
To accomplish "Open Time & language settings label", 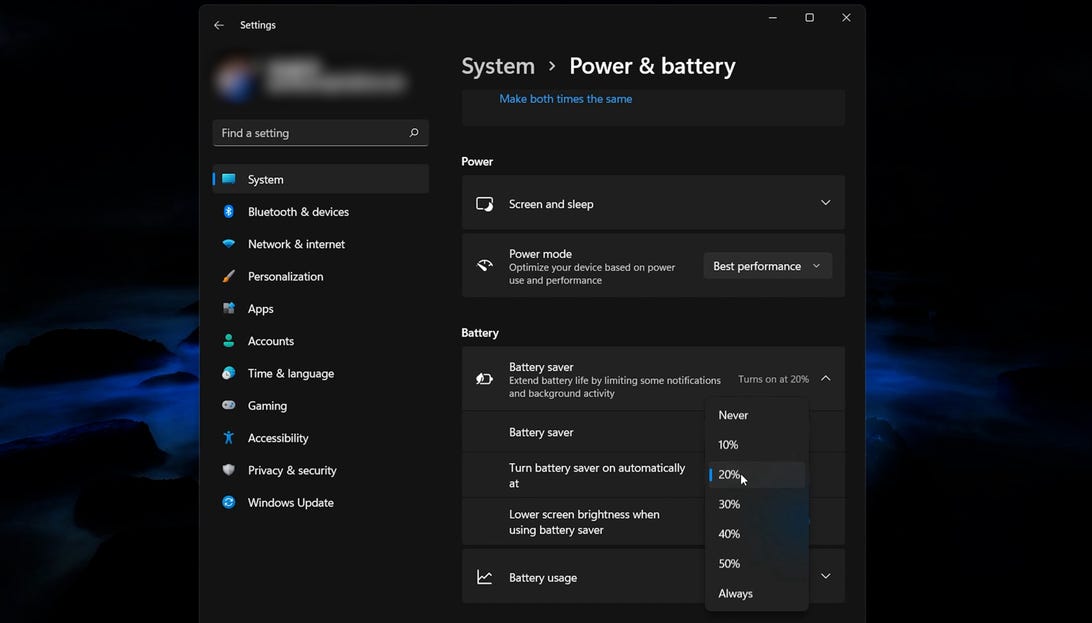I will (x=291, y=374).
